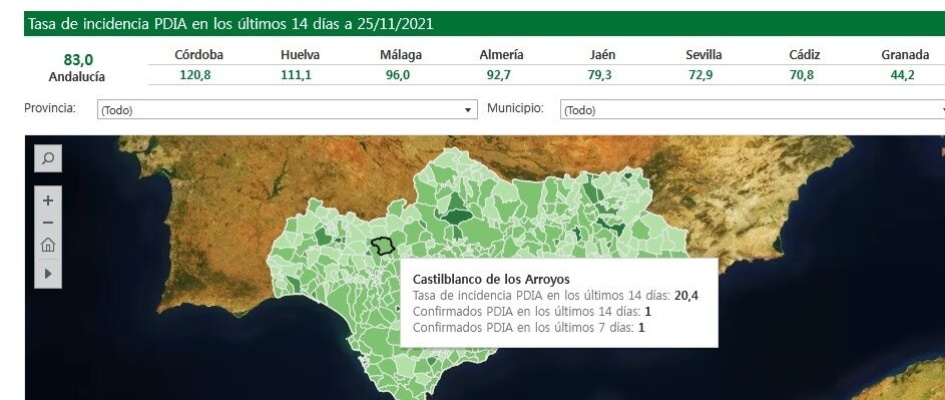Open the Municipio dropdown
This screenshot has height=400, width=945.
[752, 109]
